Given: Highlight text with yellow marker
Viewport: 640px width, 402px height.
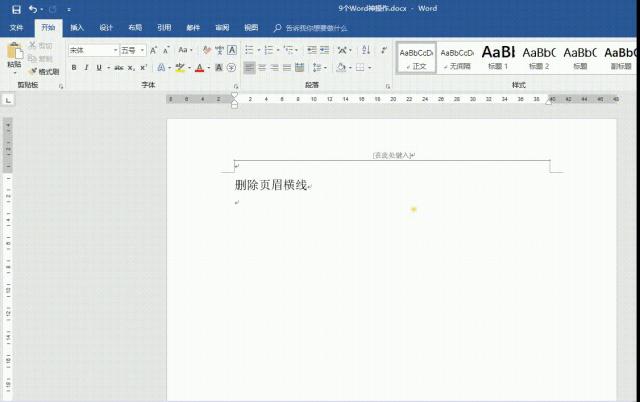Looking at the screenshot, I should [180, 68].
